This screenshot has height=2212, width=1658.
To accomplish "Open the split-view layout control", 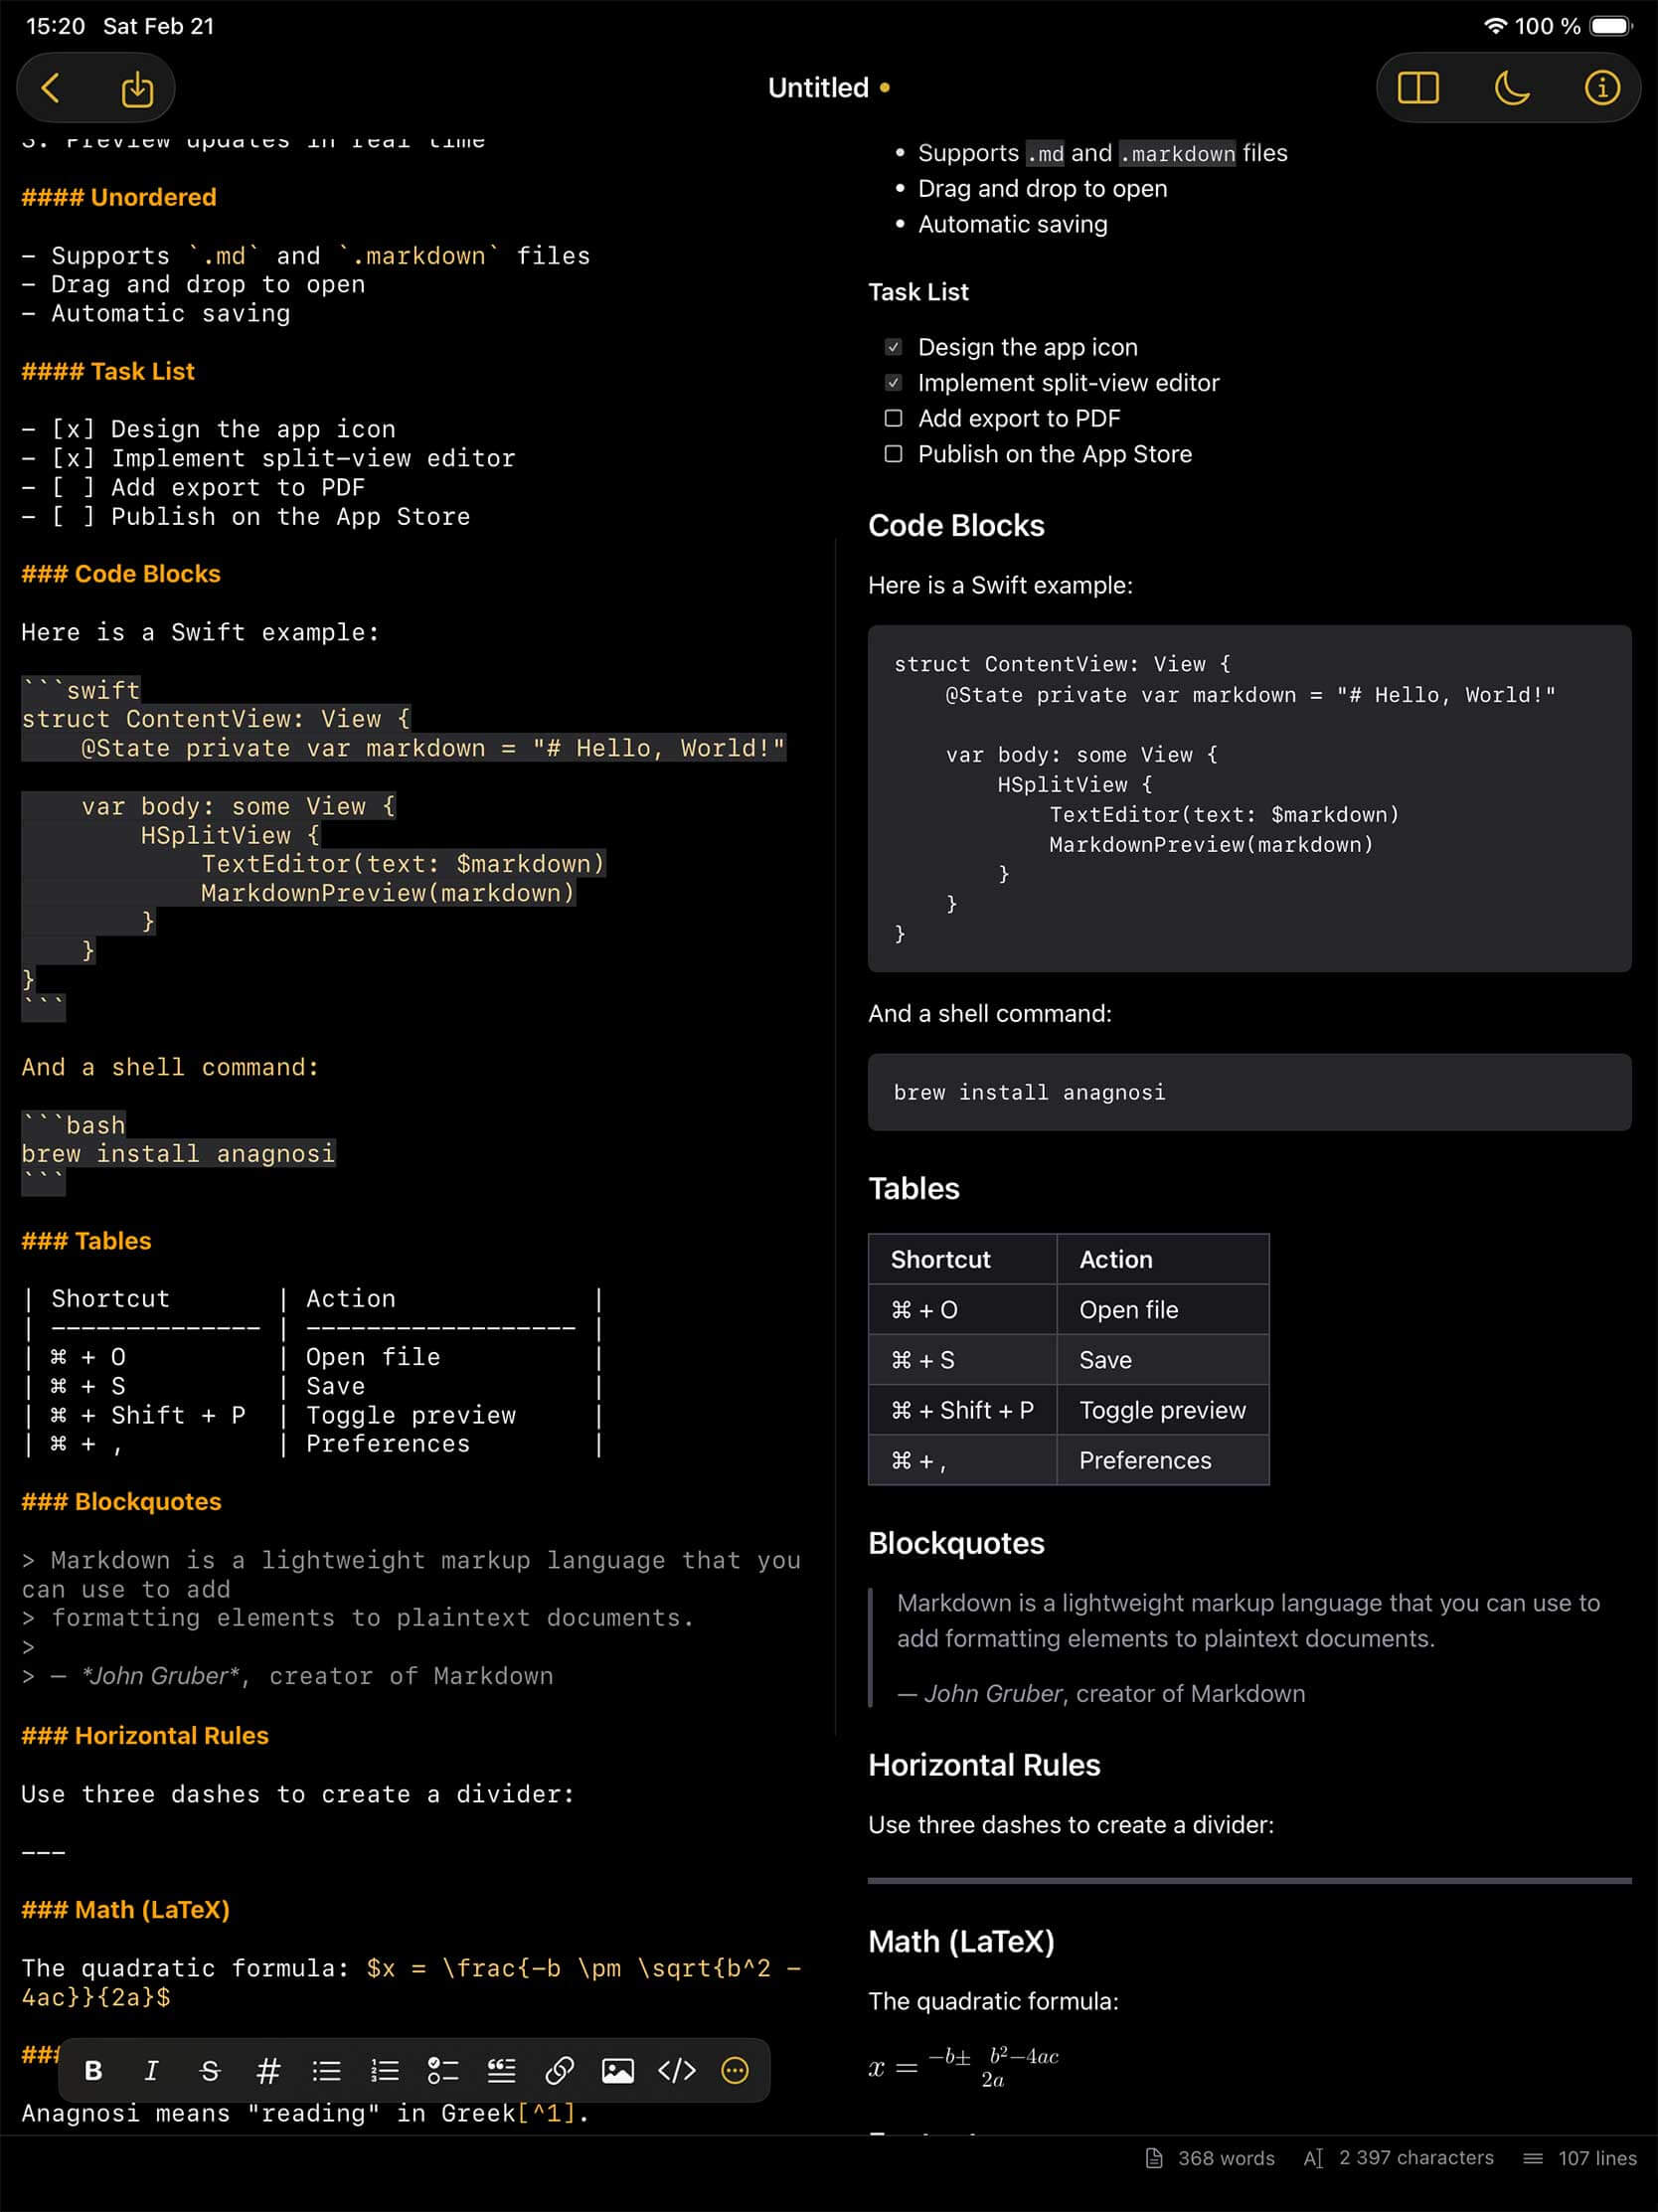I will pyautogui.click(x=1419, y=87).
